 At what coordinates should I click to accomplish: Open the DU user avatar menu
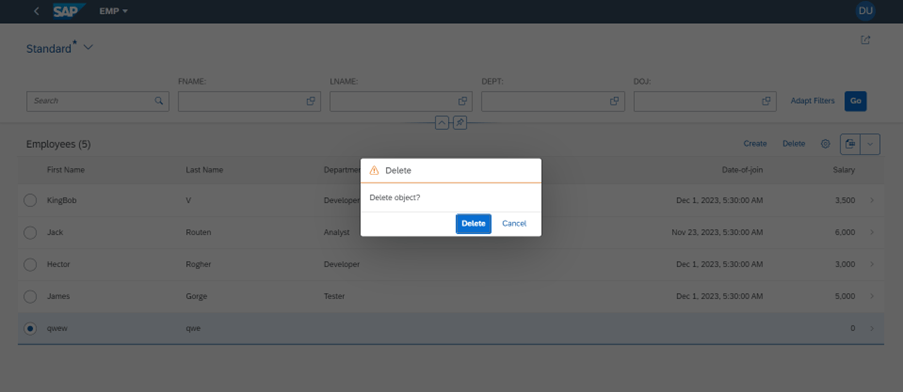tap(865, 11)
